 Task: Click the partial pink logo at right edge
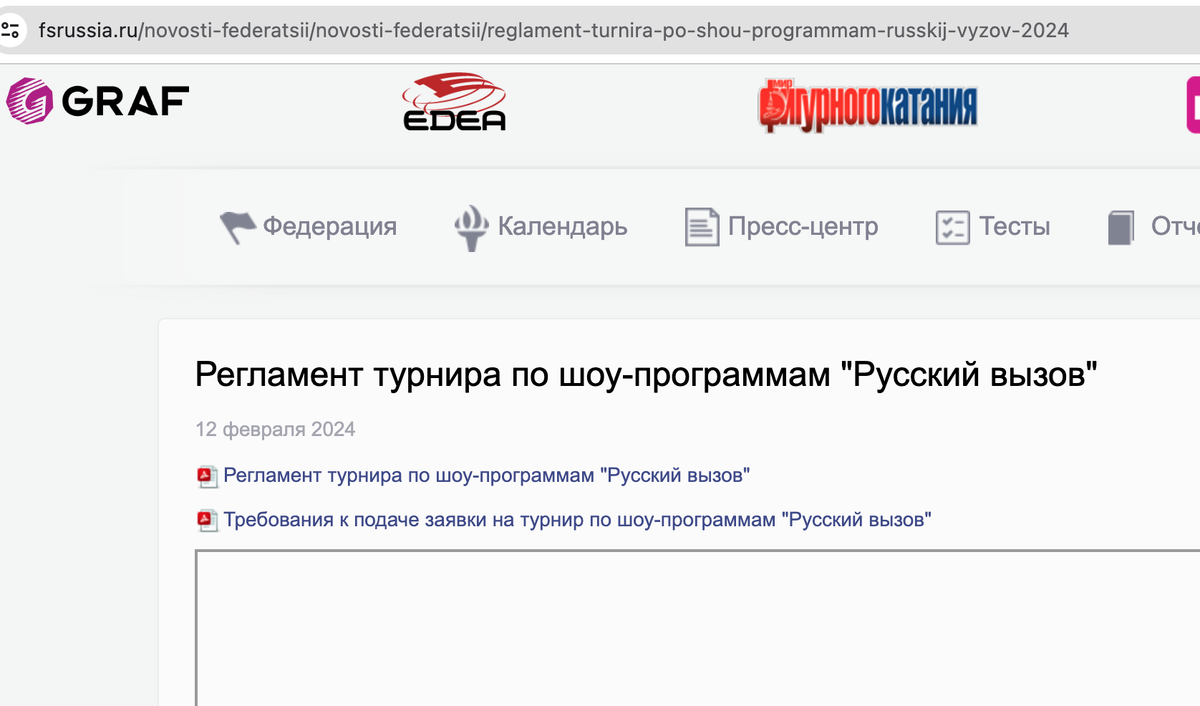1194,104
